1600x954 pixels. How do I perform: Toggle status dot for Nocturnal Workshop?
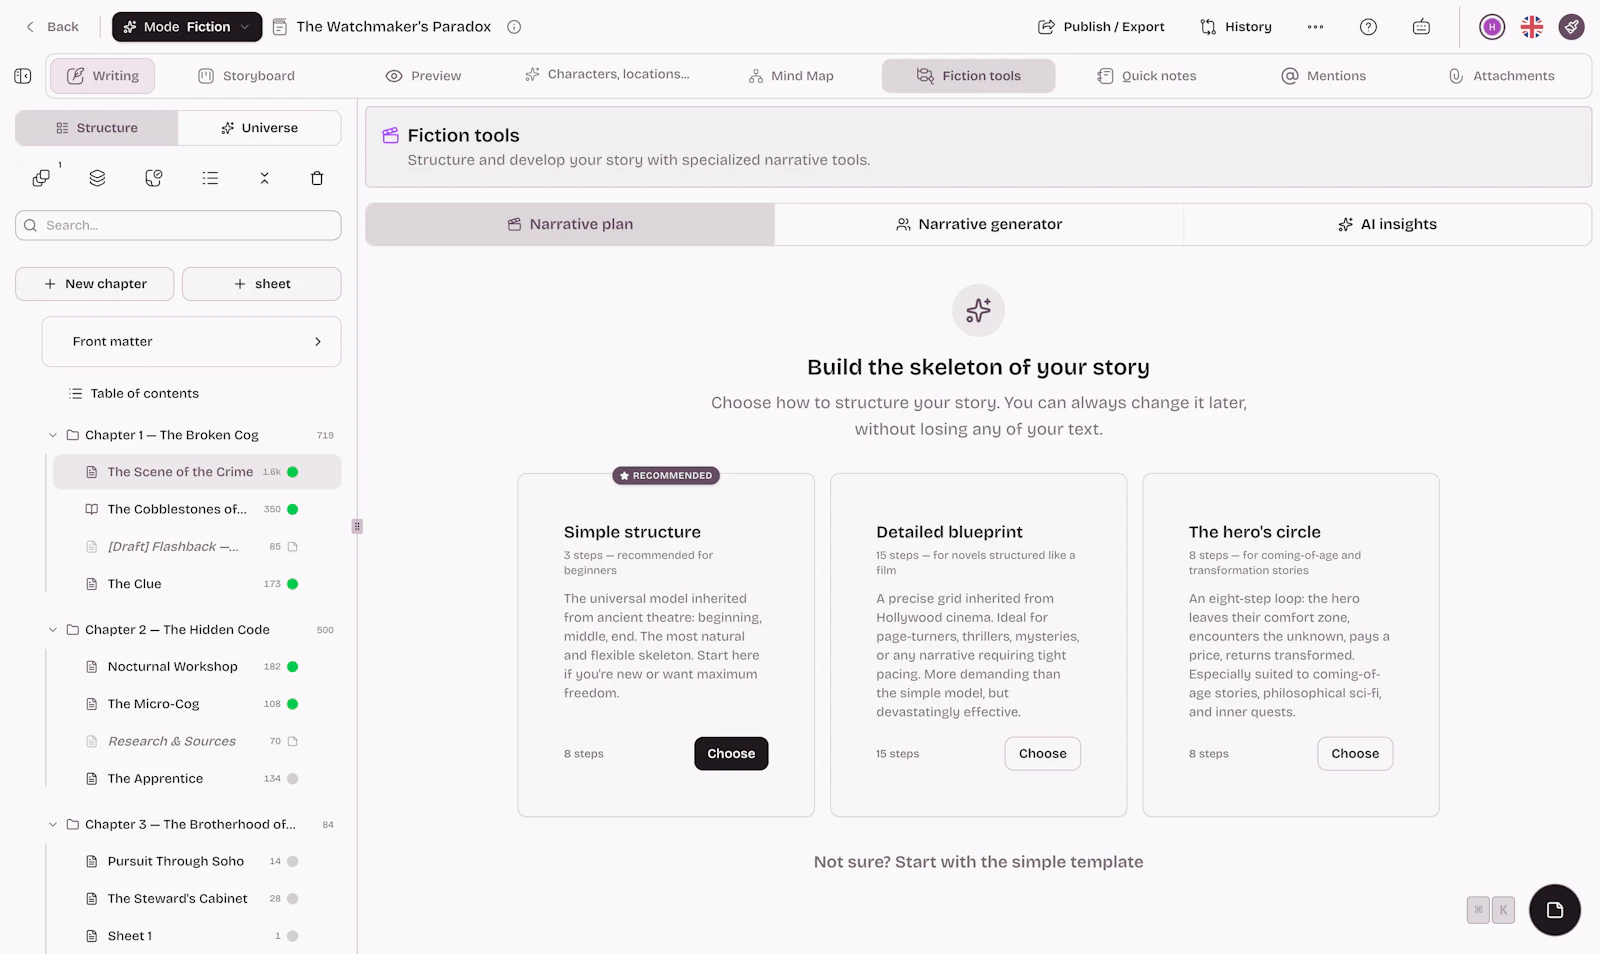293,667
